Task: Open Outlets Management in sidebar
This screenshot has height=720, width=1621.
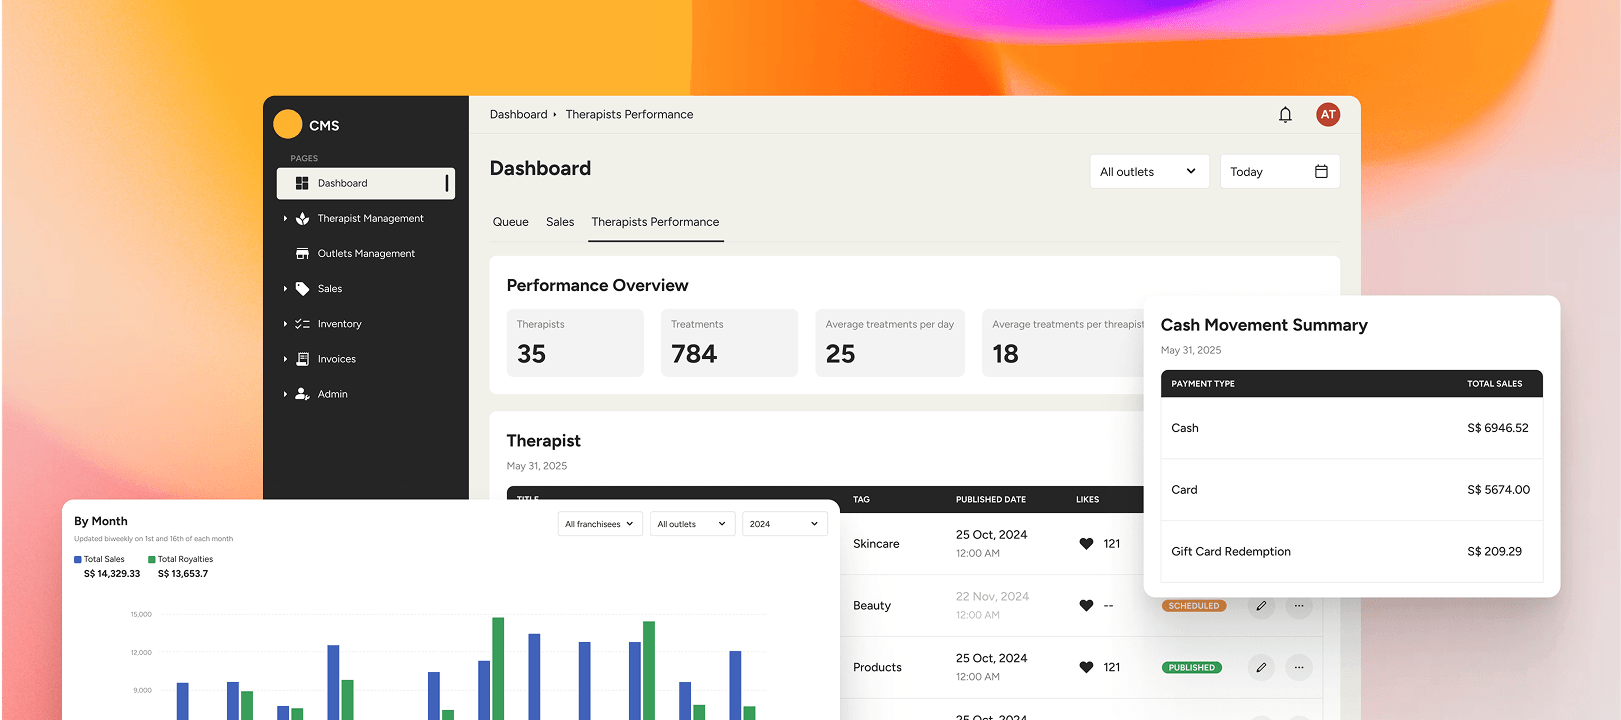Action: pyautogui.click(x=366, y=254)
